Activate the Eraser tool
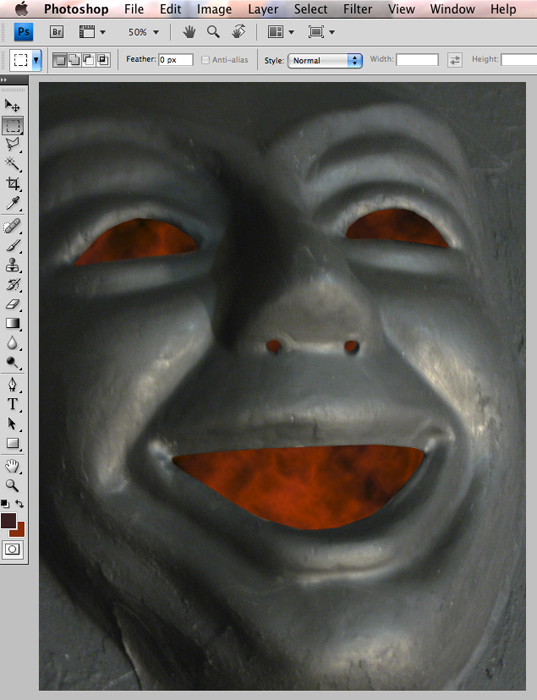Viewport: 537px width, 700px height. (12, 304)
